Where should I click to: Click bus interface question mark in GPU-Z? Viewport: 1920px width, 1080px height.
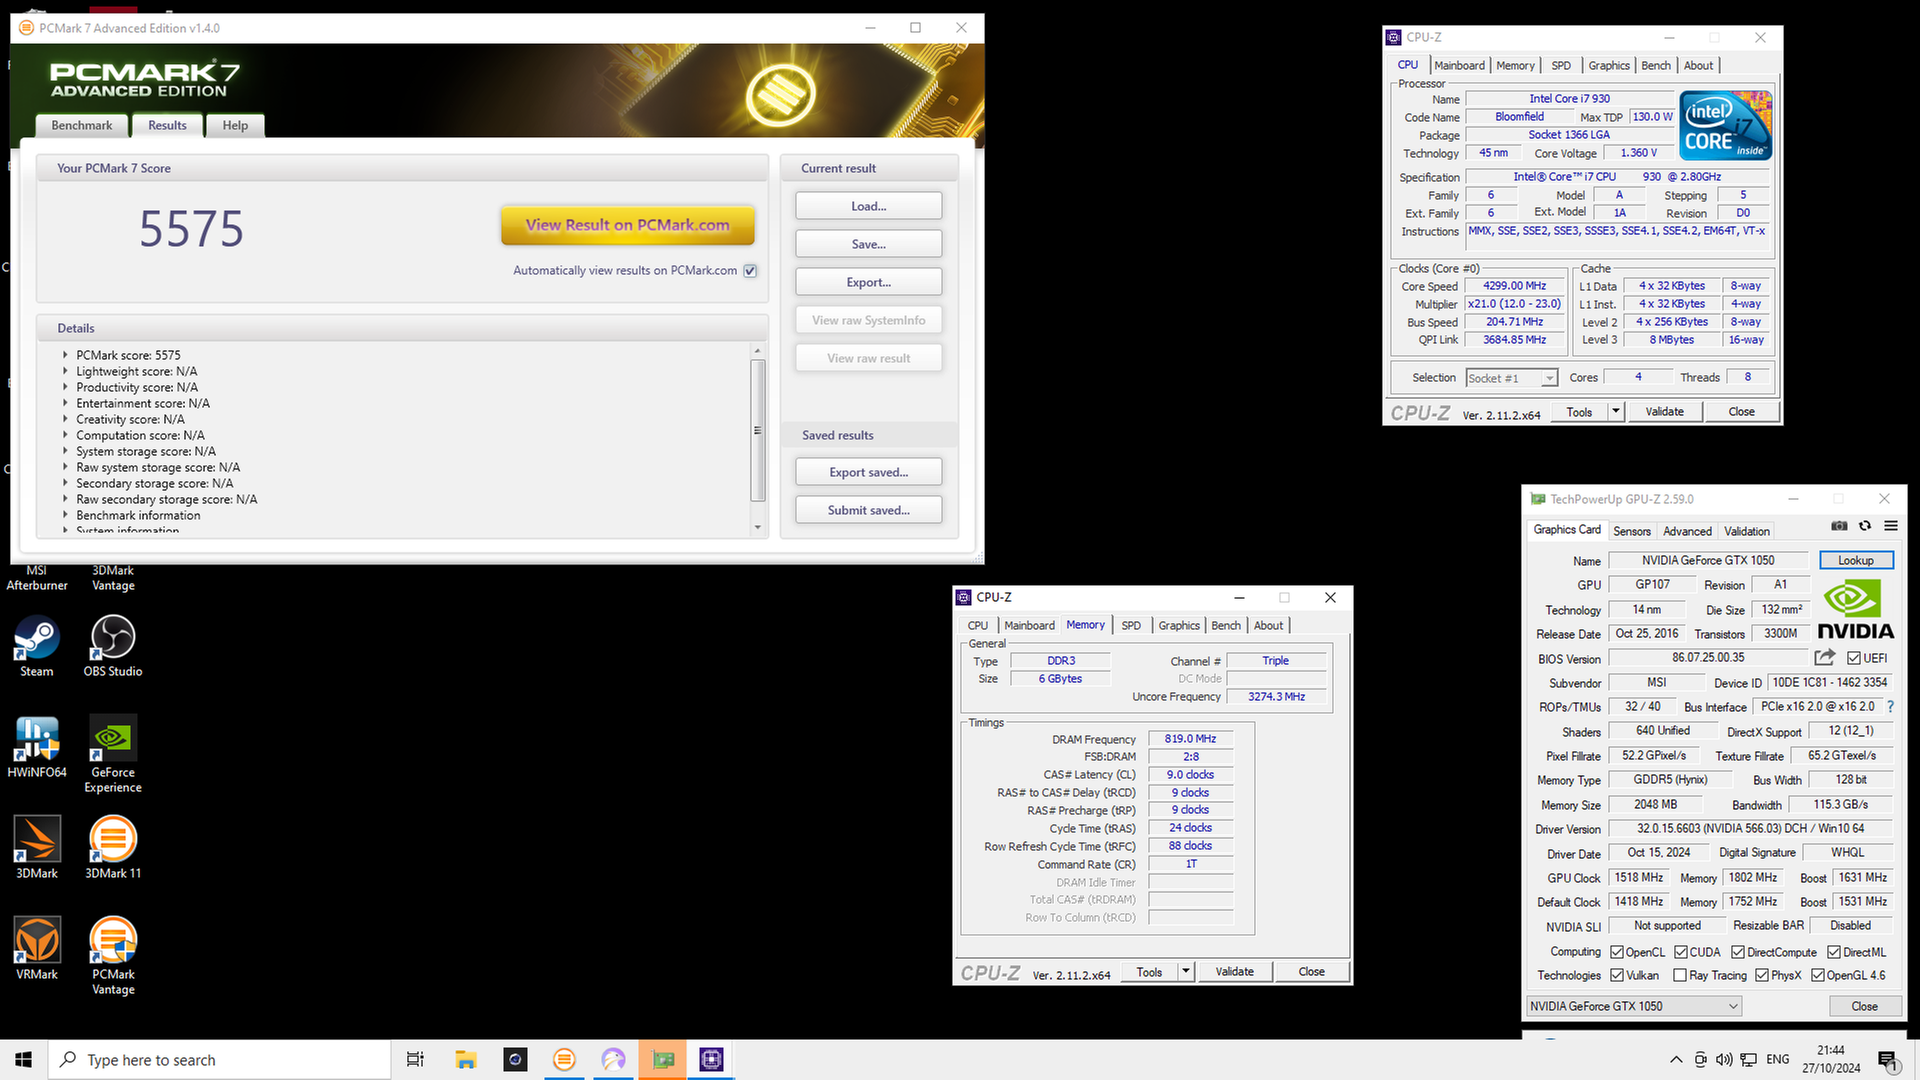coord(1891,706)
